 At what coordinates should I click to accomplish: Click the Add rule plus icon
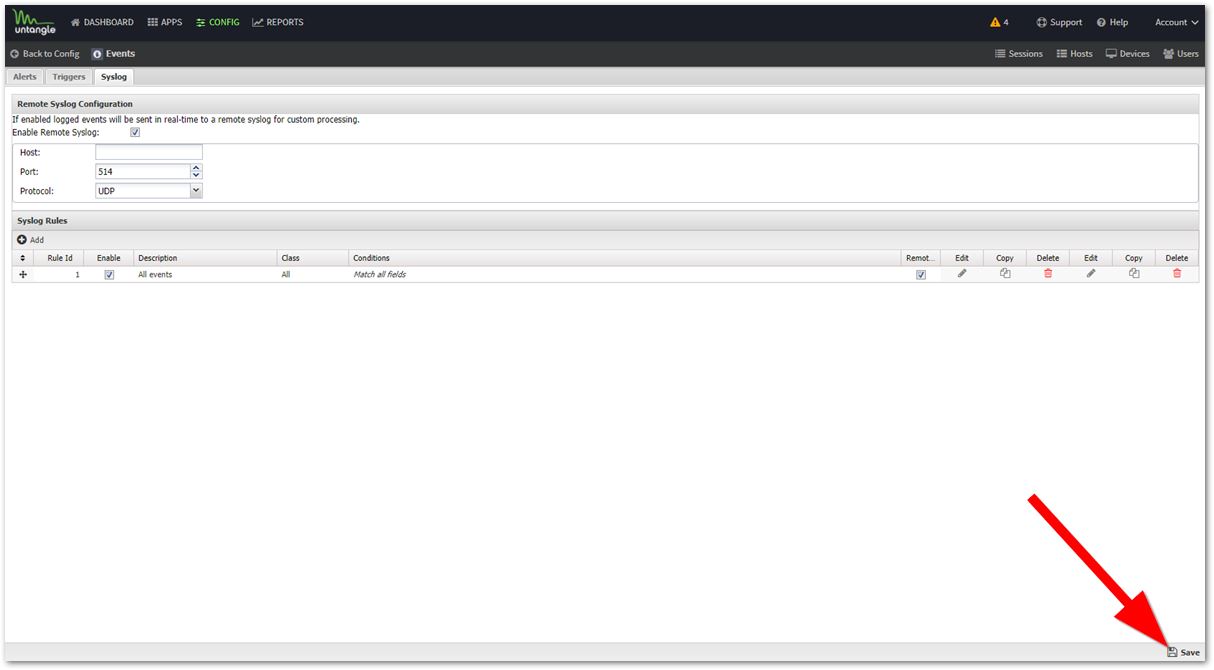(x=22, y=240)
